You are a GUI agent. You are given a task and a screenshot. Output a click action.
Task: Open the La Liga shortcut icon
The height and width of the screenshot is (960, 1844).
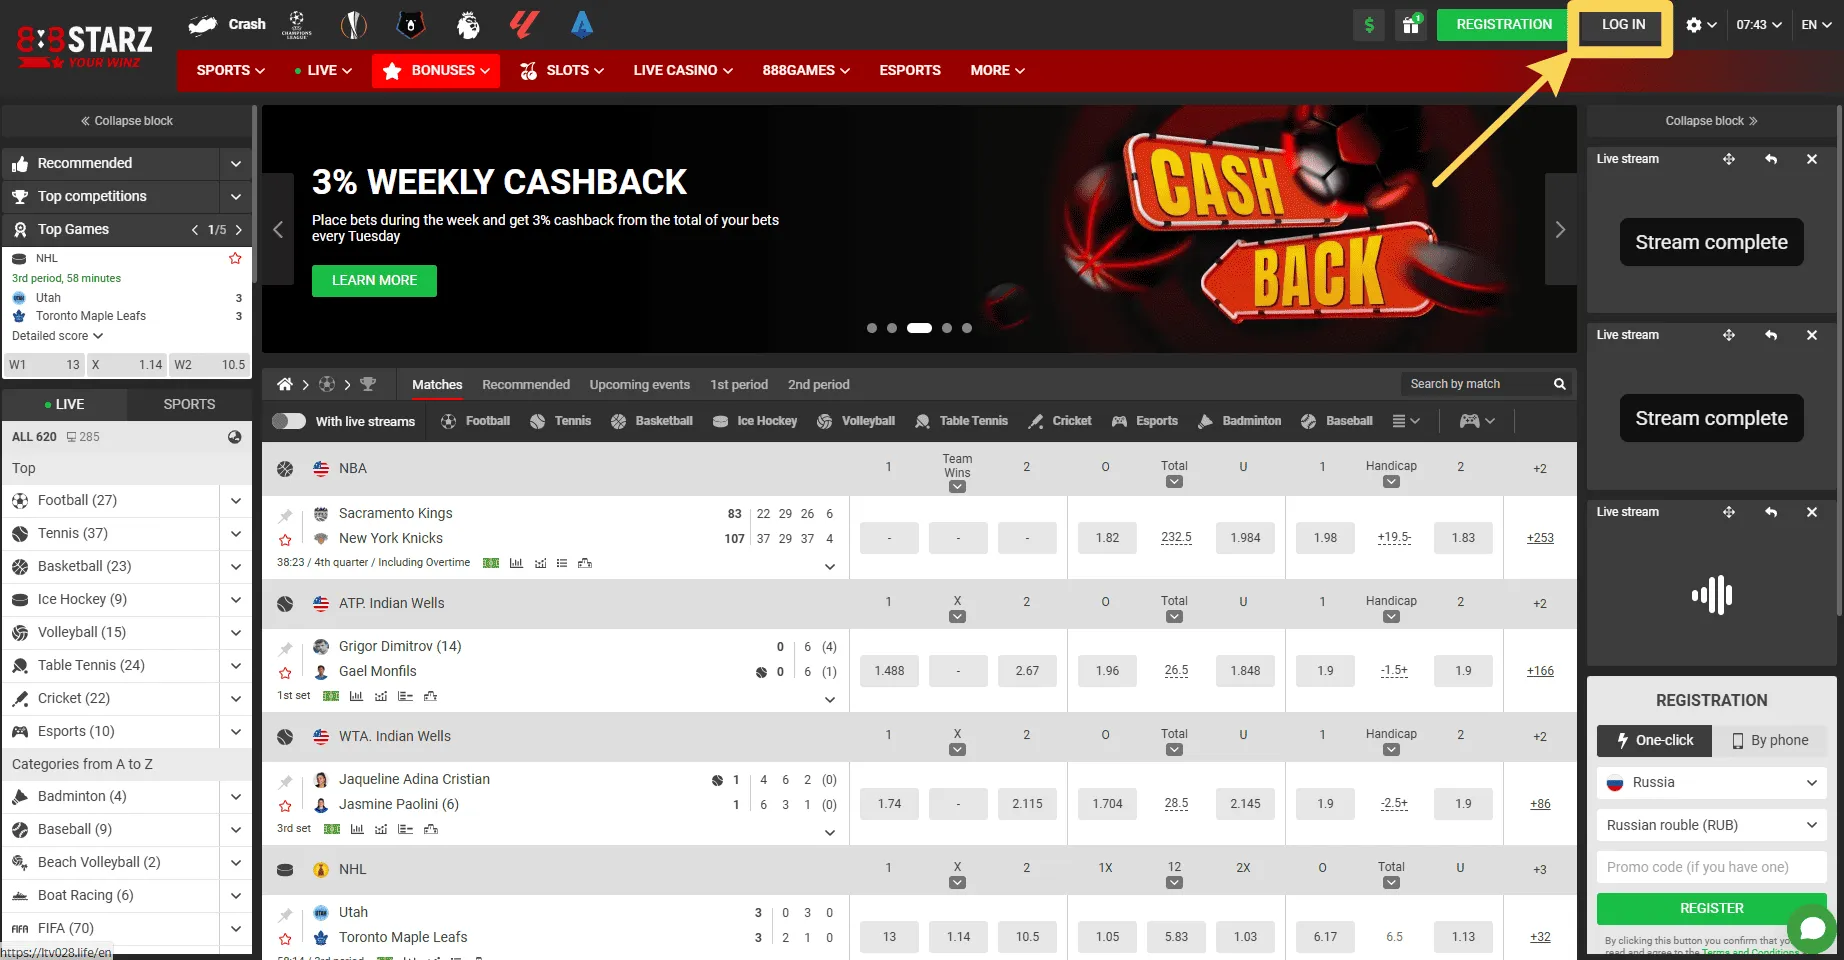pyautogui.click(x=524, y=25)
